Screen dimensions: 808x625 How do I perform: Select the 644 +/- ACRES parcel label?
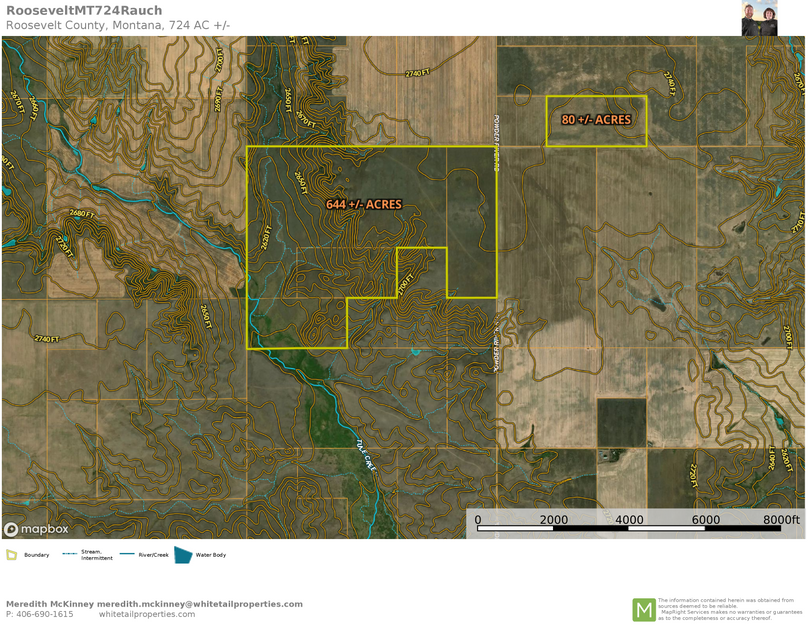coord(364,204)
